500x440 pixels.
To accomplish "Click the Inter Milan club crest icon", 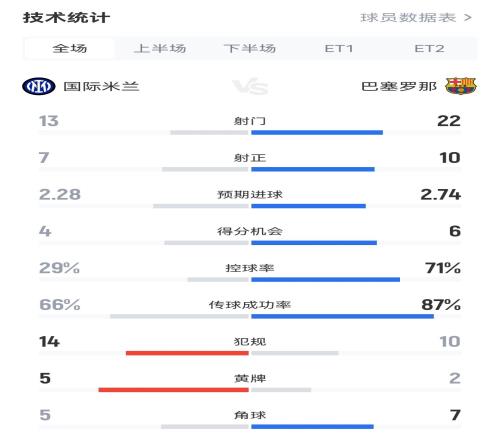I will (x=39, y=86).
